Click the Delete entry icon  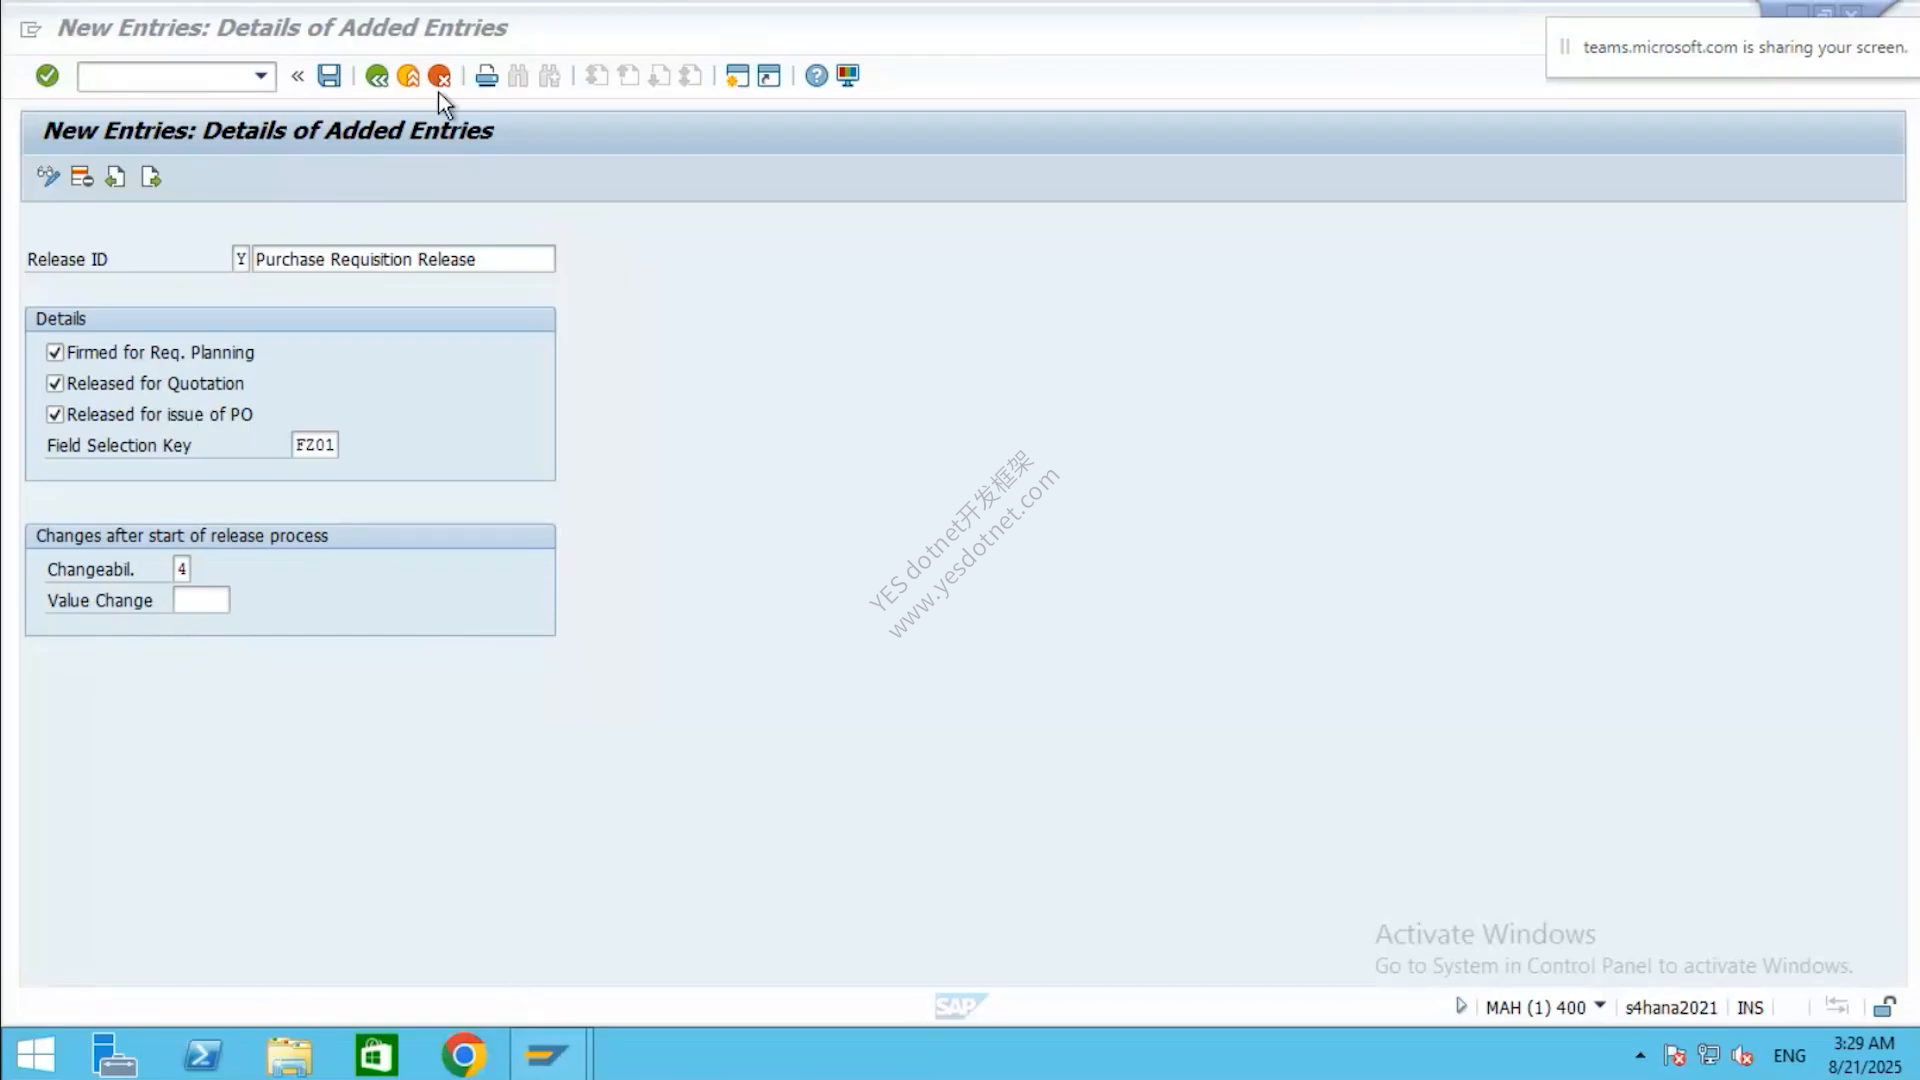(82, 177)
